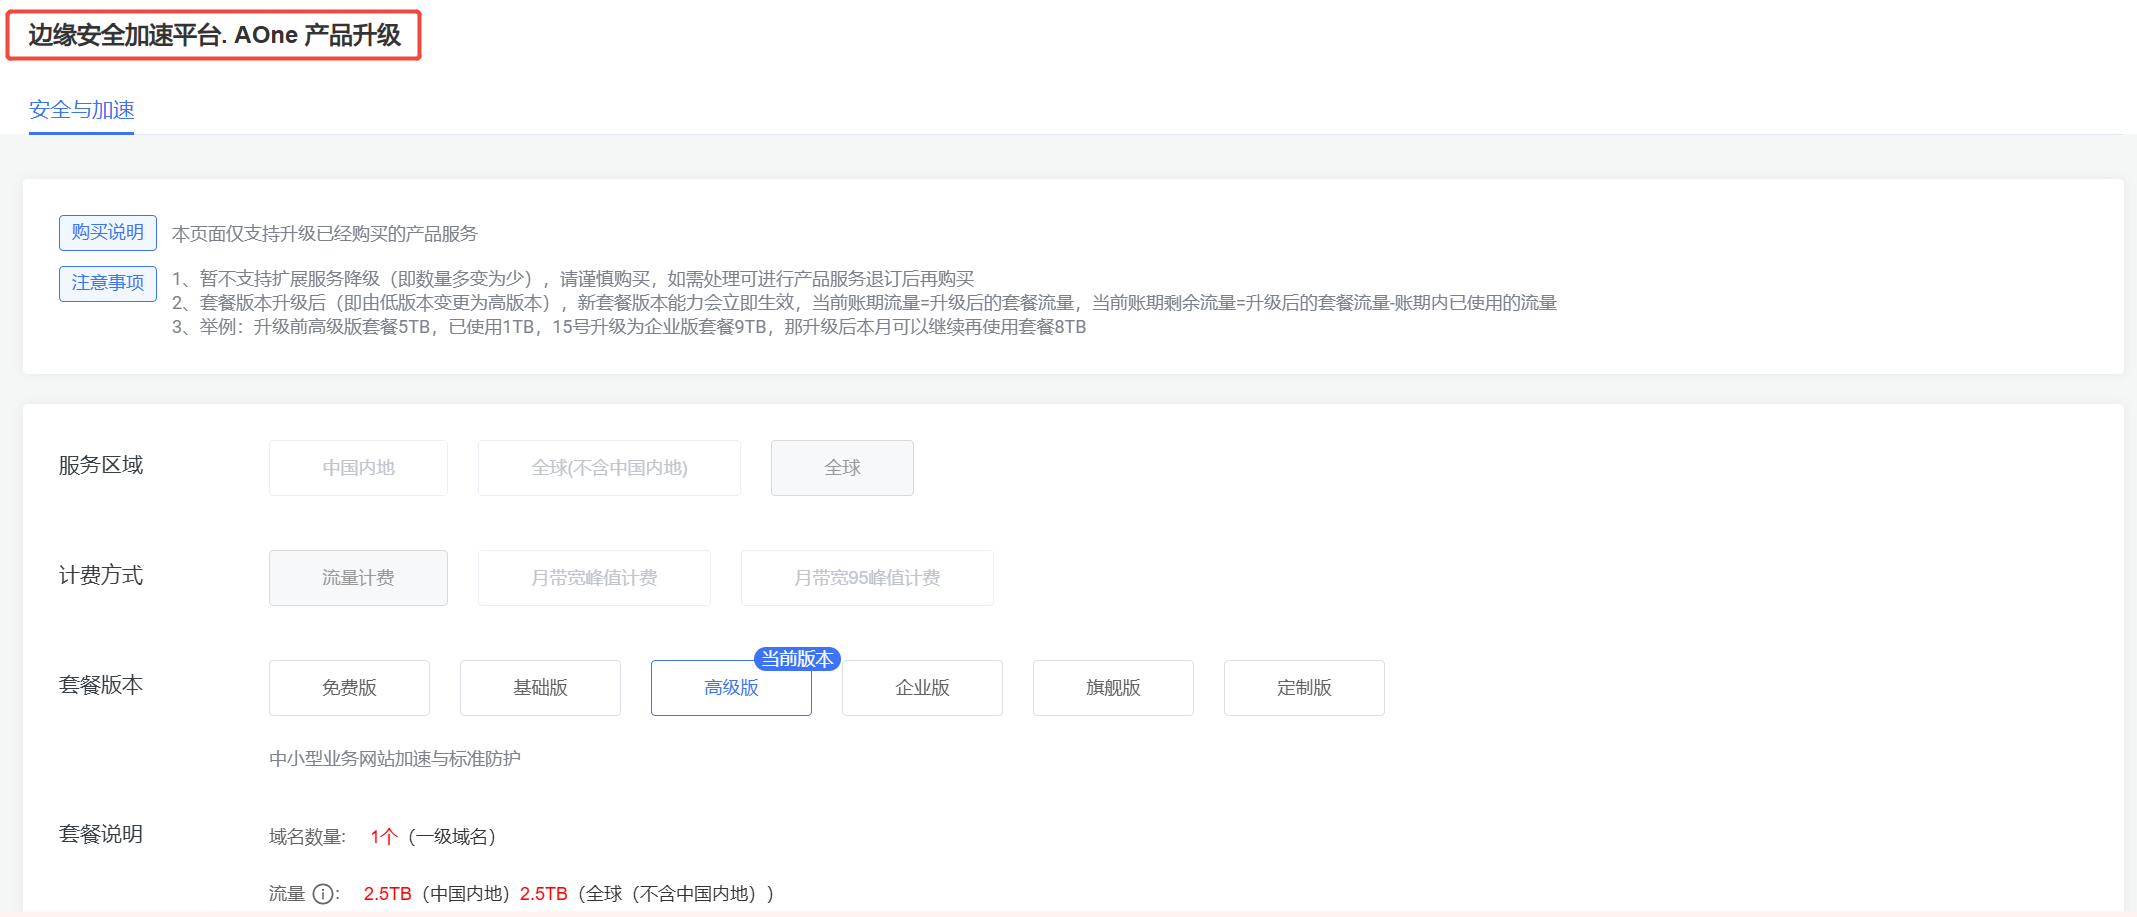Select 中国内地 service region

tap(358, 468)
